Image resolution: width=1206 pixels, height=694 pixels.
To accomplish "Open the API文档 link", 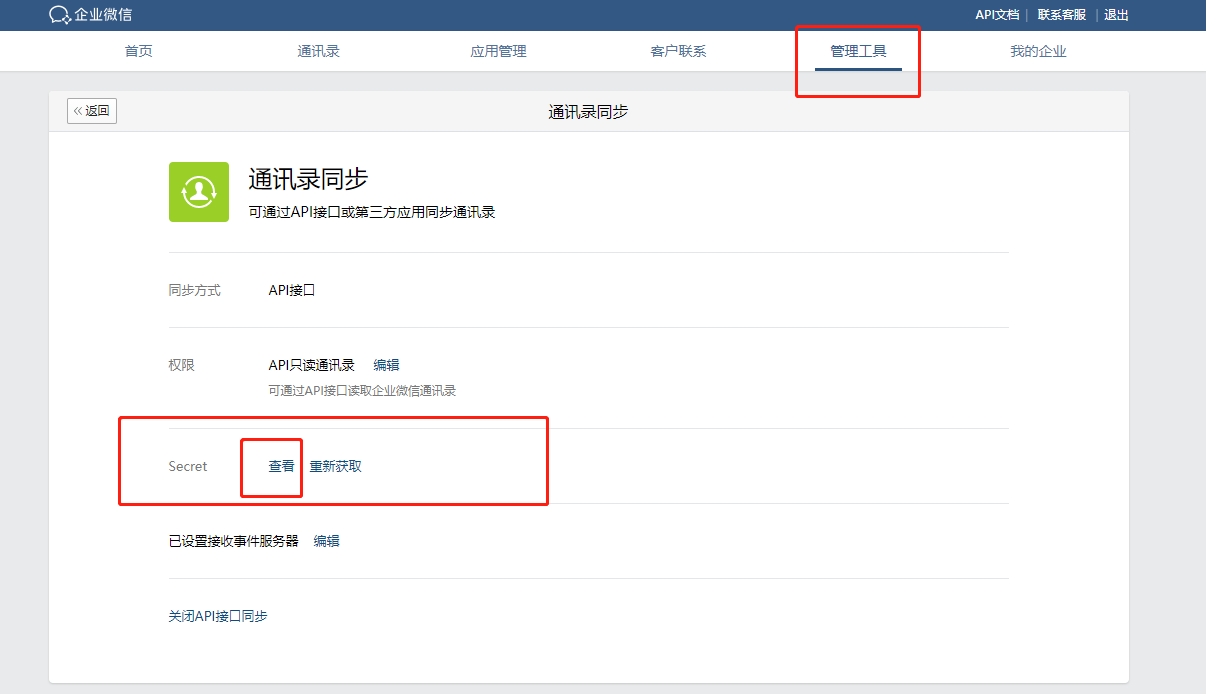I will coord(997,15).
